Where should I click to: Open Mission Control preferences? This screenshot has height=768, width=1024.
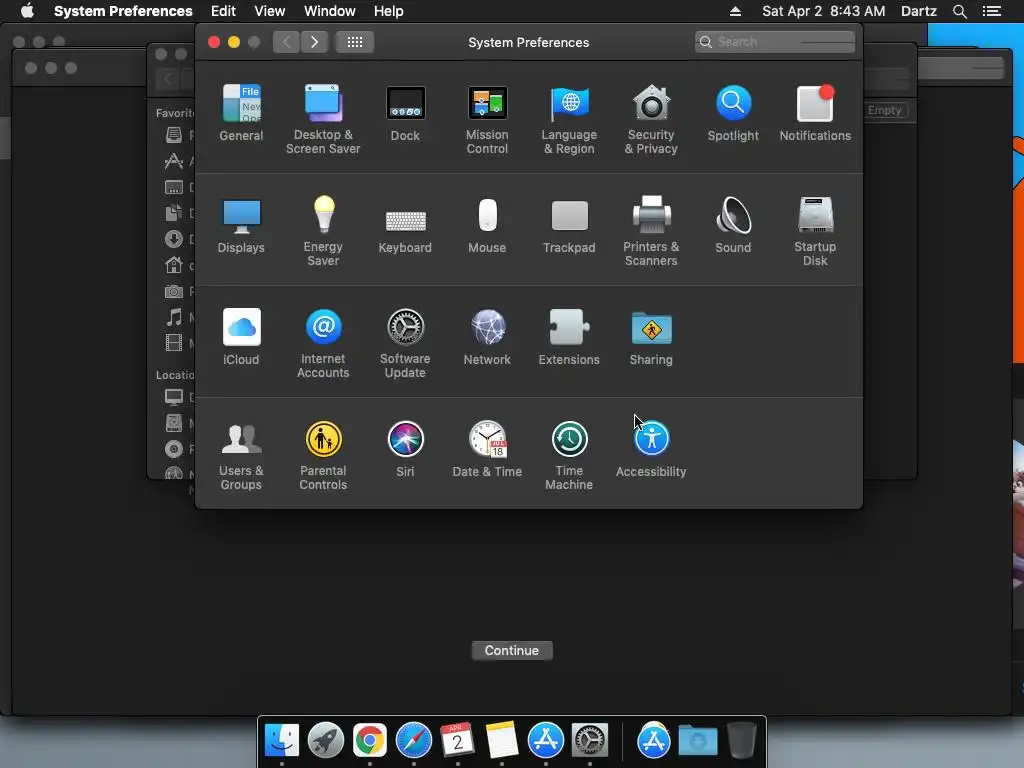point(487,119)
